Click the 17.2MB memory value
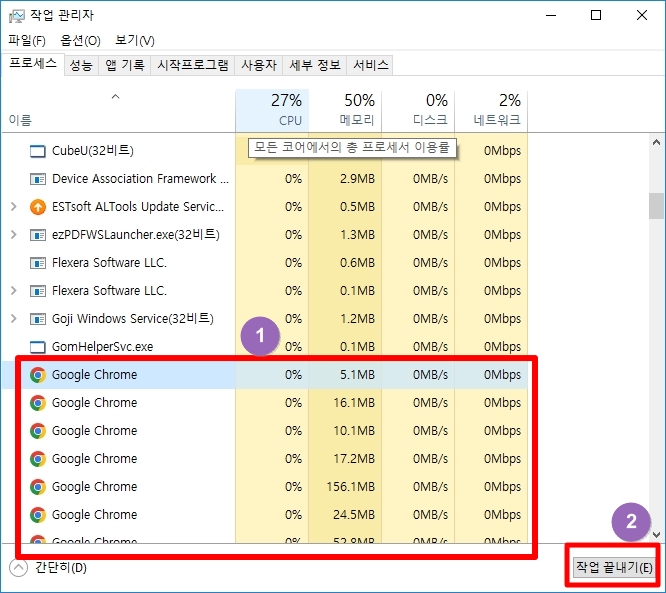The width and height of the screenshot is (666, 593). click(354, 459)
